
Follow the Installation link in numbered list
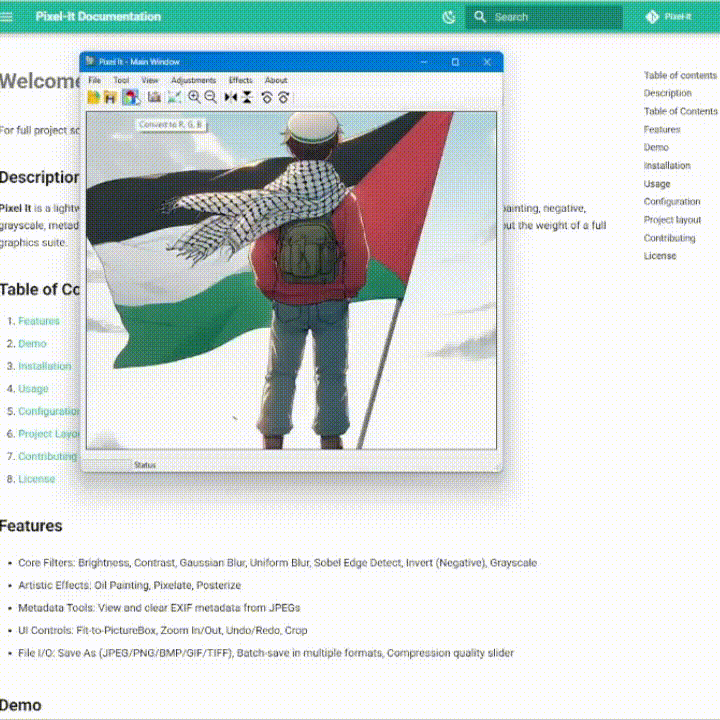[45, 366]
